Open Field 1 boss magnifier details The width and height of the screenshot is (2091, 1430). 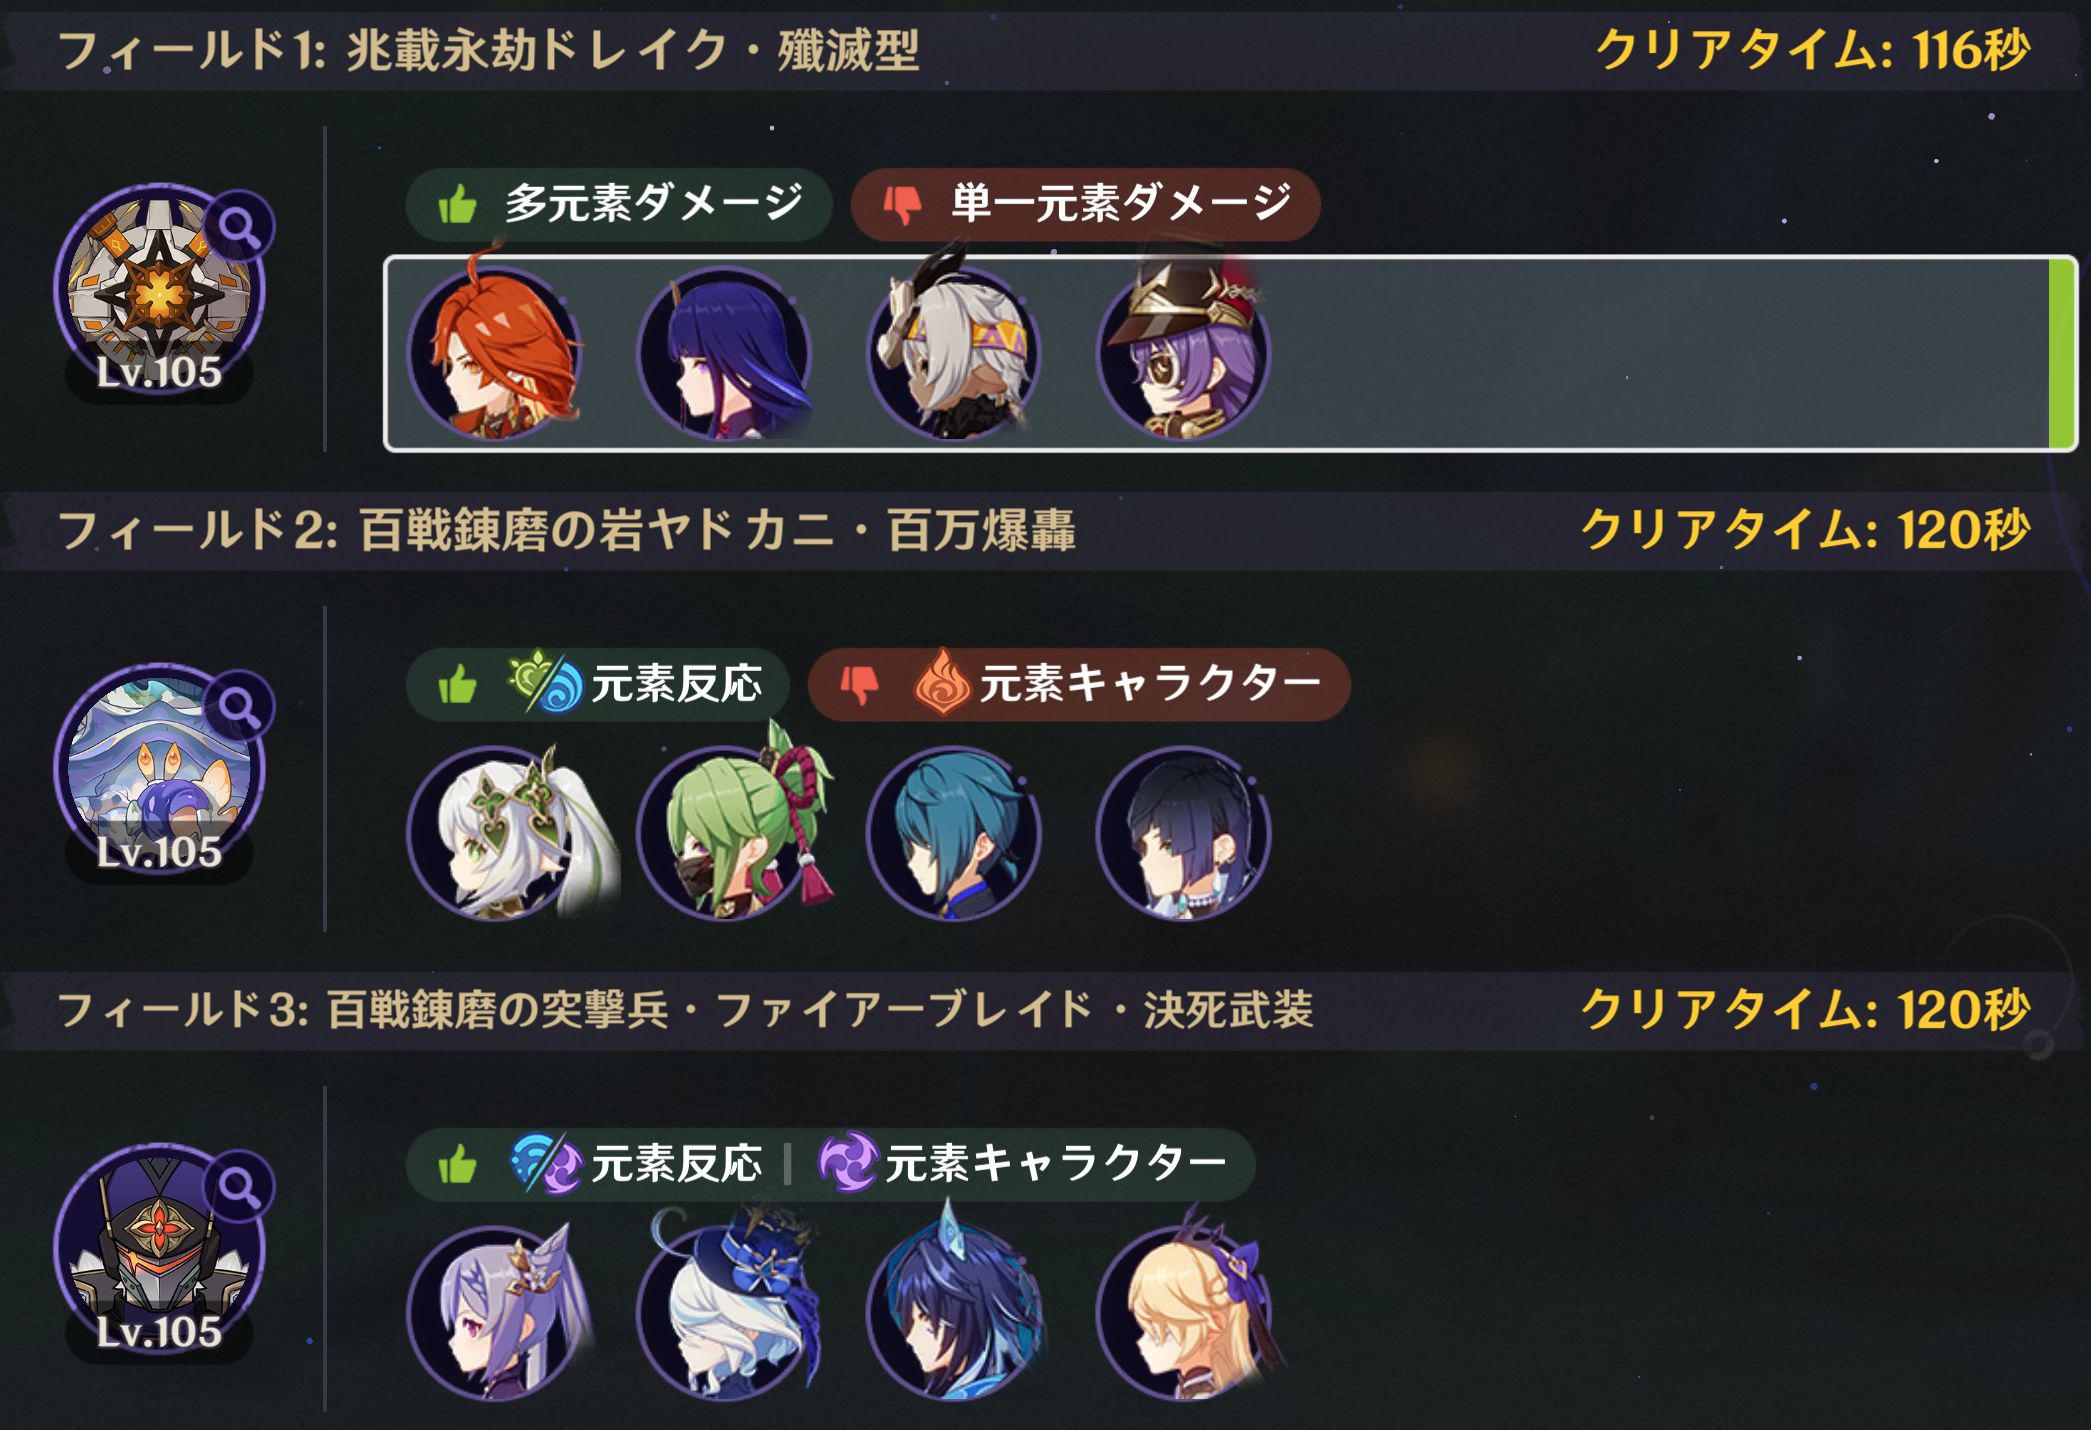pos(239,228)
